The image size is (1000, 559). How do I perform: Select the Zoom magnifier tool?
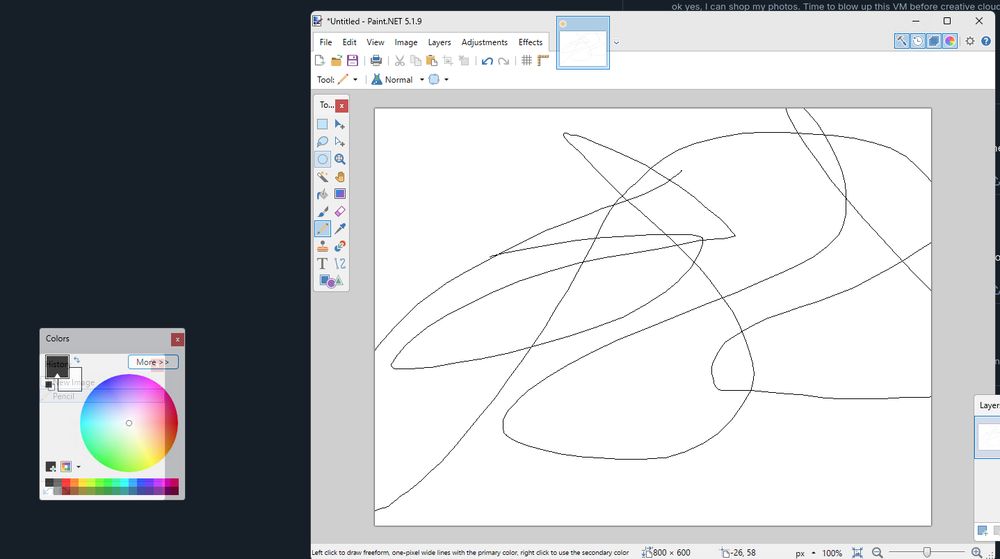(340, 159)
